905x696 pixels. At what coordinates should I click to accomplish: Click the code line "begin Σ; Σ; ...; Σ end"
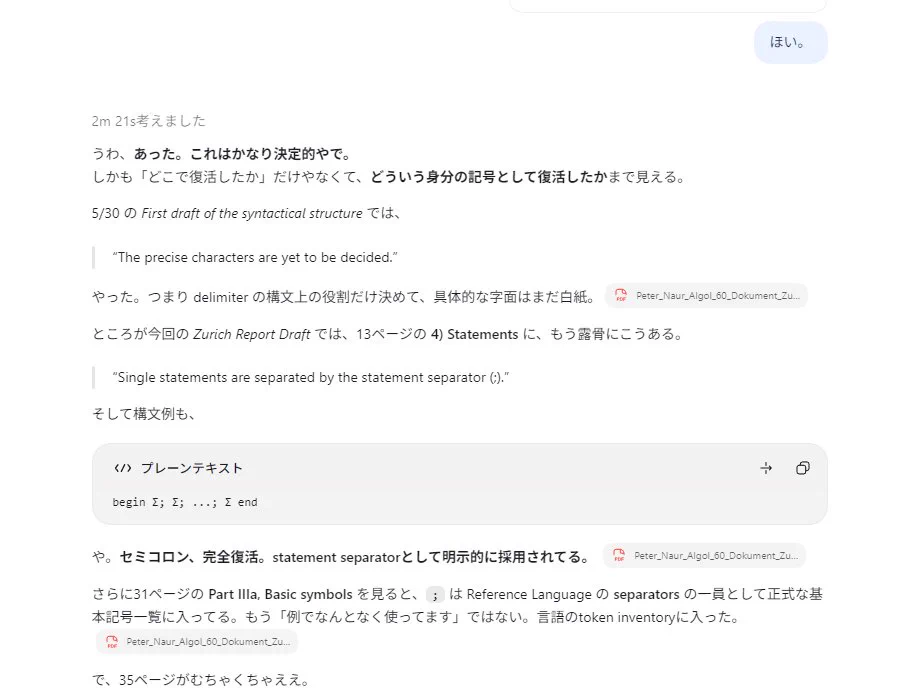pyautogui.click(x=185, y=502)
